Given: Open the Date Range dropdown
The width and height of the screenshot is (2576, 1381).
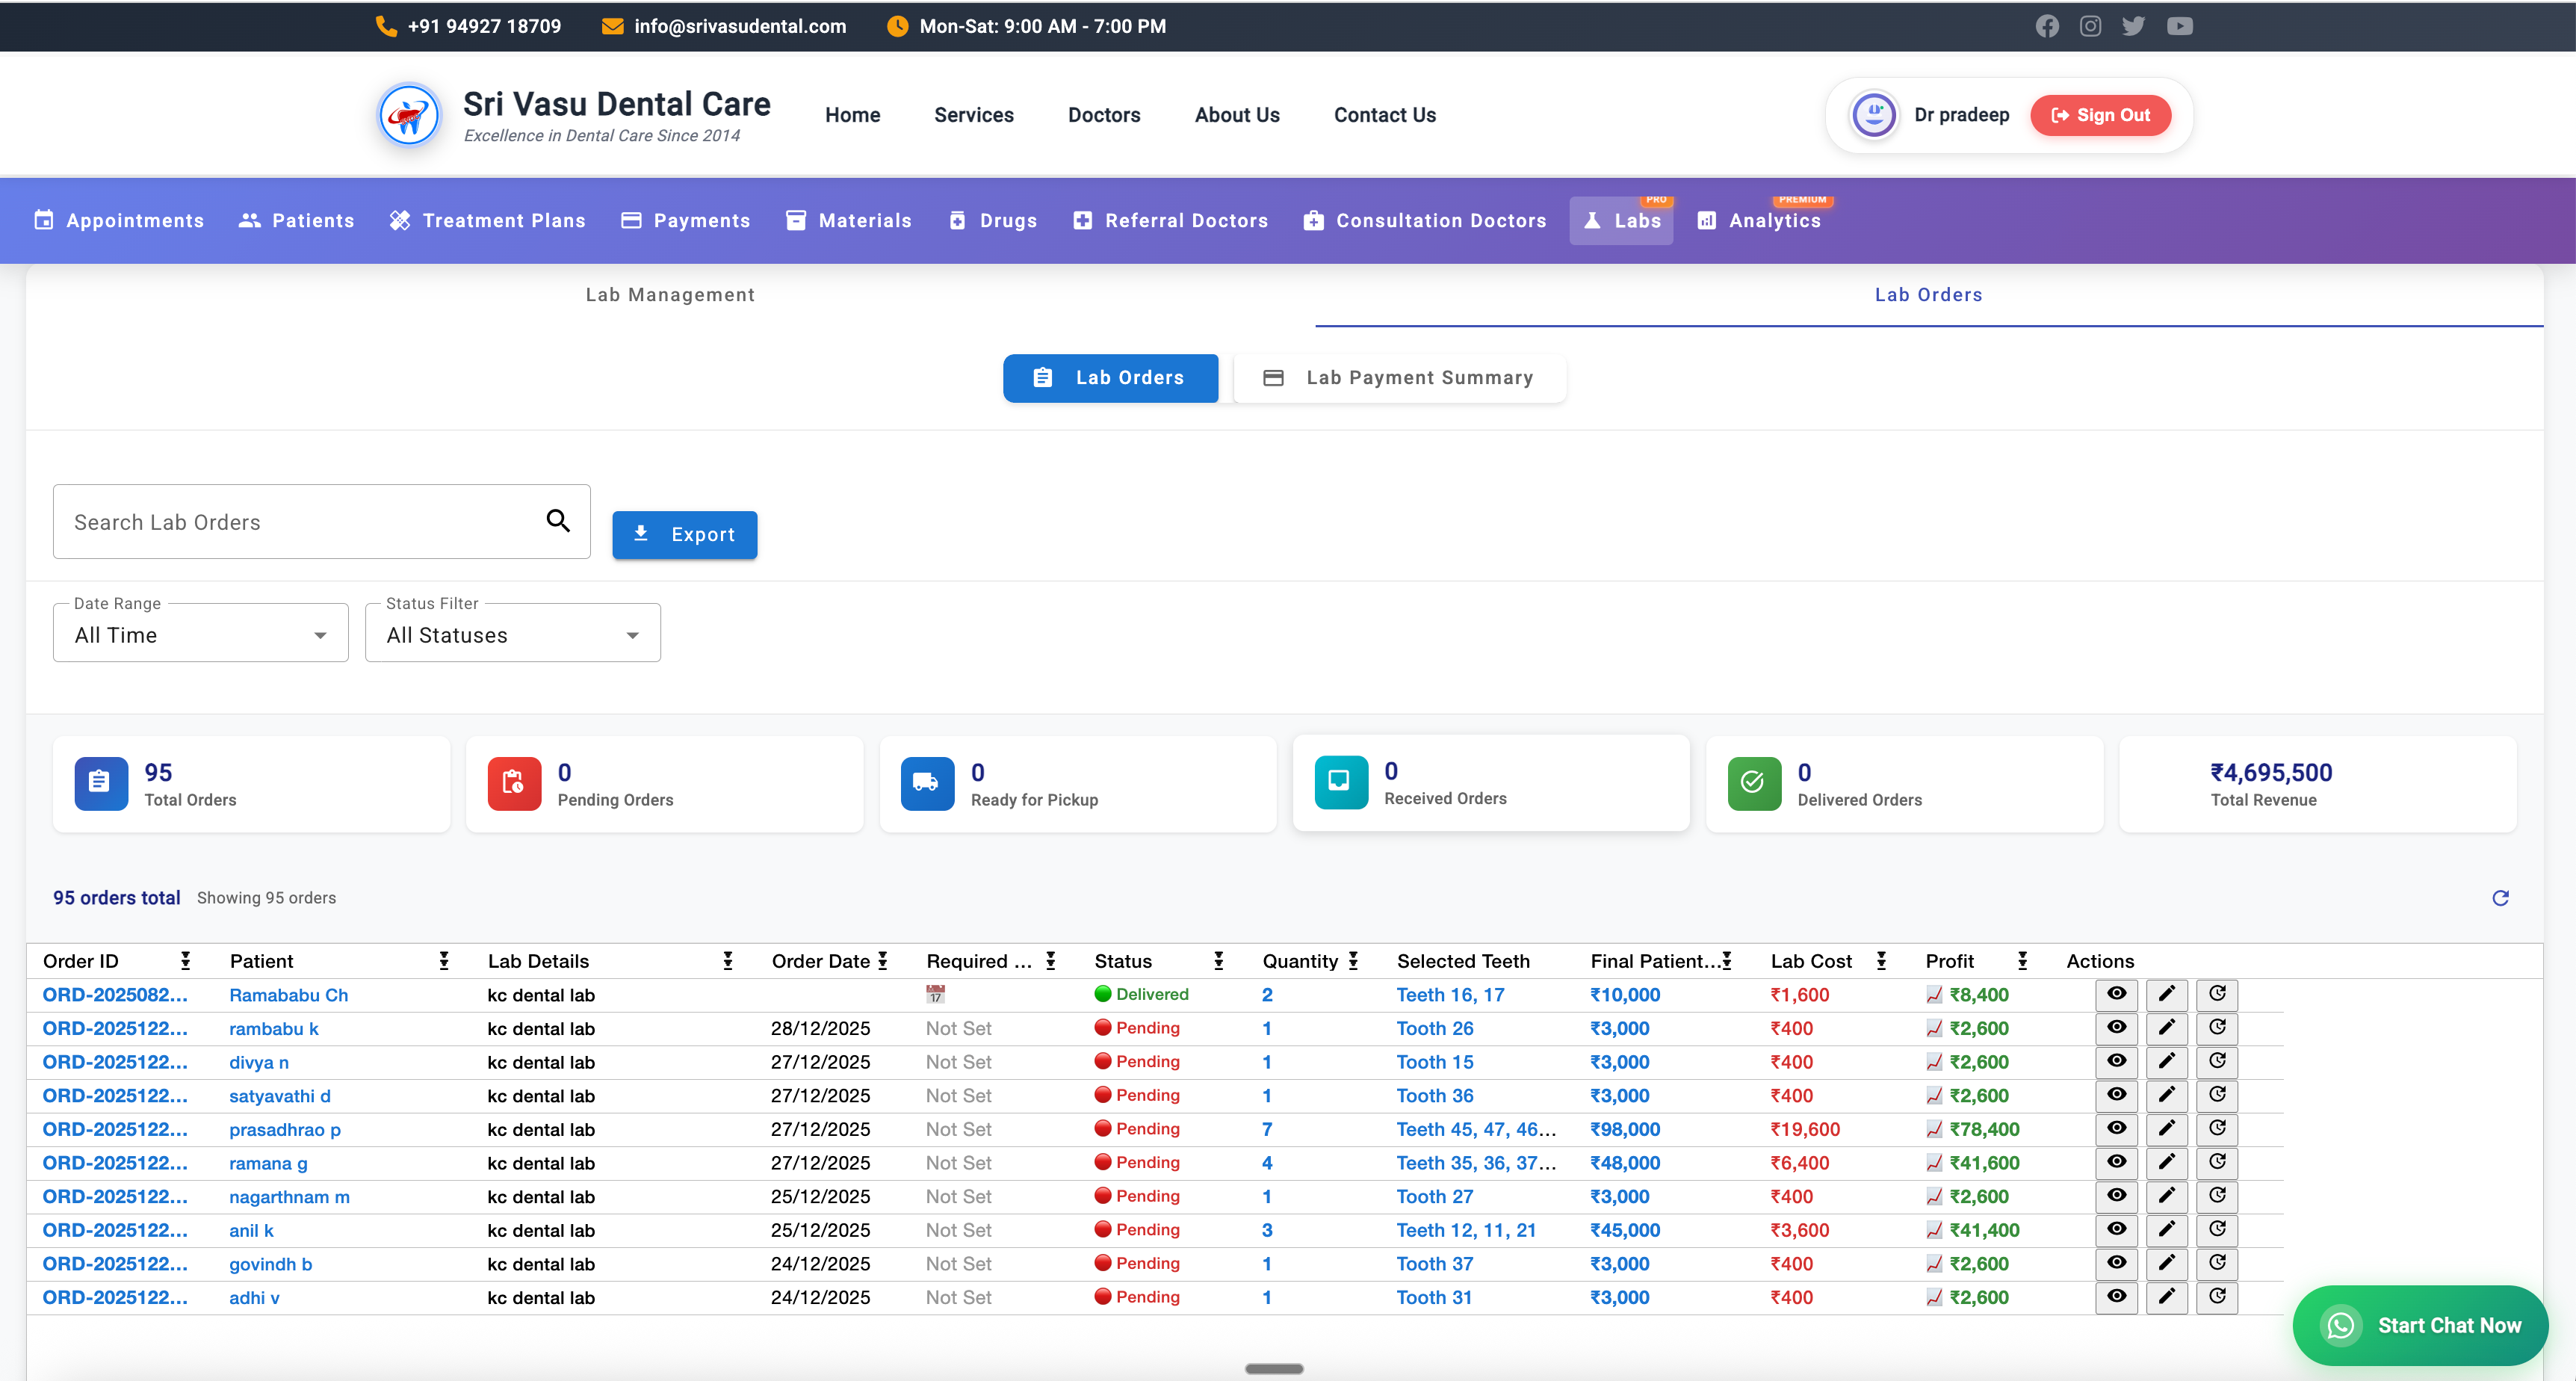Looking at the screenshot, I should coord(200,635).
